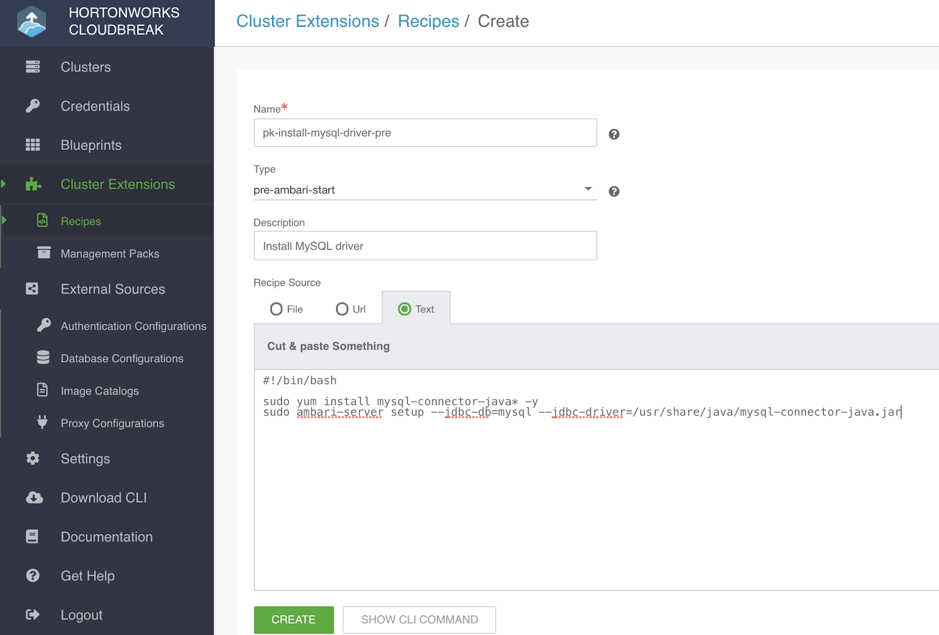Click the Logout icon in sidebar

(33, 615)
